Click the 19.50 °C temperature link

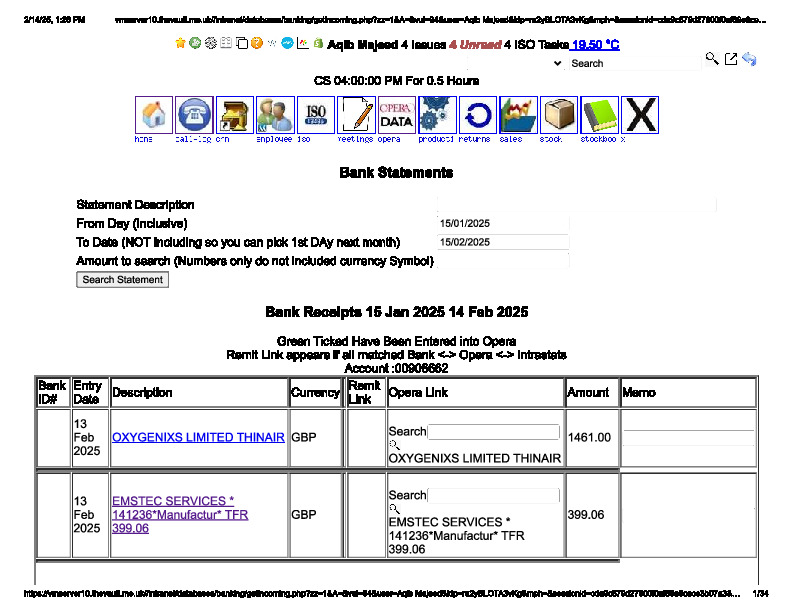tap(595, 45)
